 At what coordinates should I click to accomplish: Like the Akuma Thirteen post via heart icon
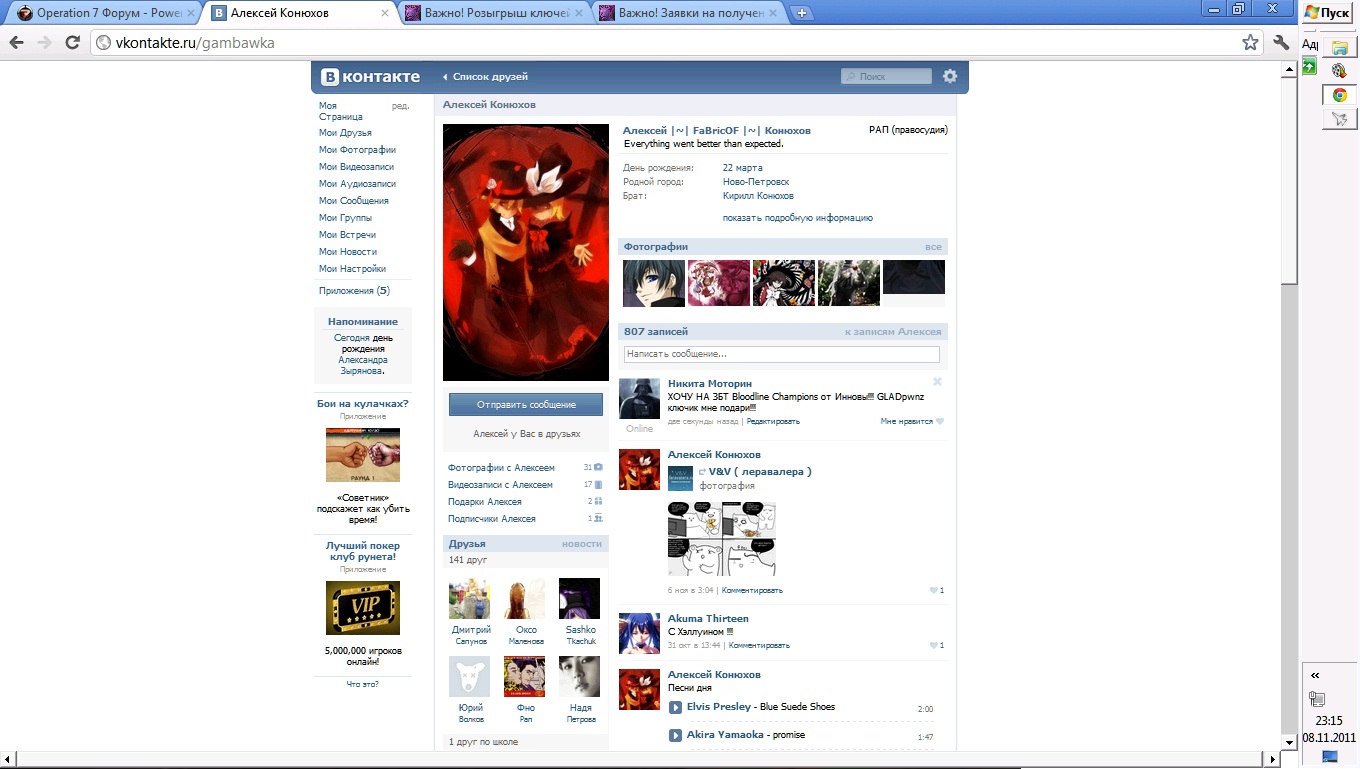(x=933, y=646)
